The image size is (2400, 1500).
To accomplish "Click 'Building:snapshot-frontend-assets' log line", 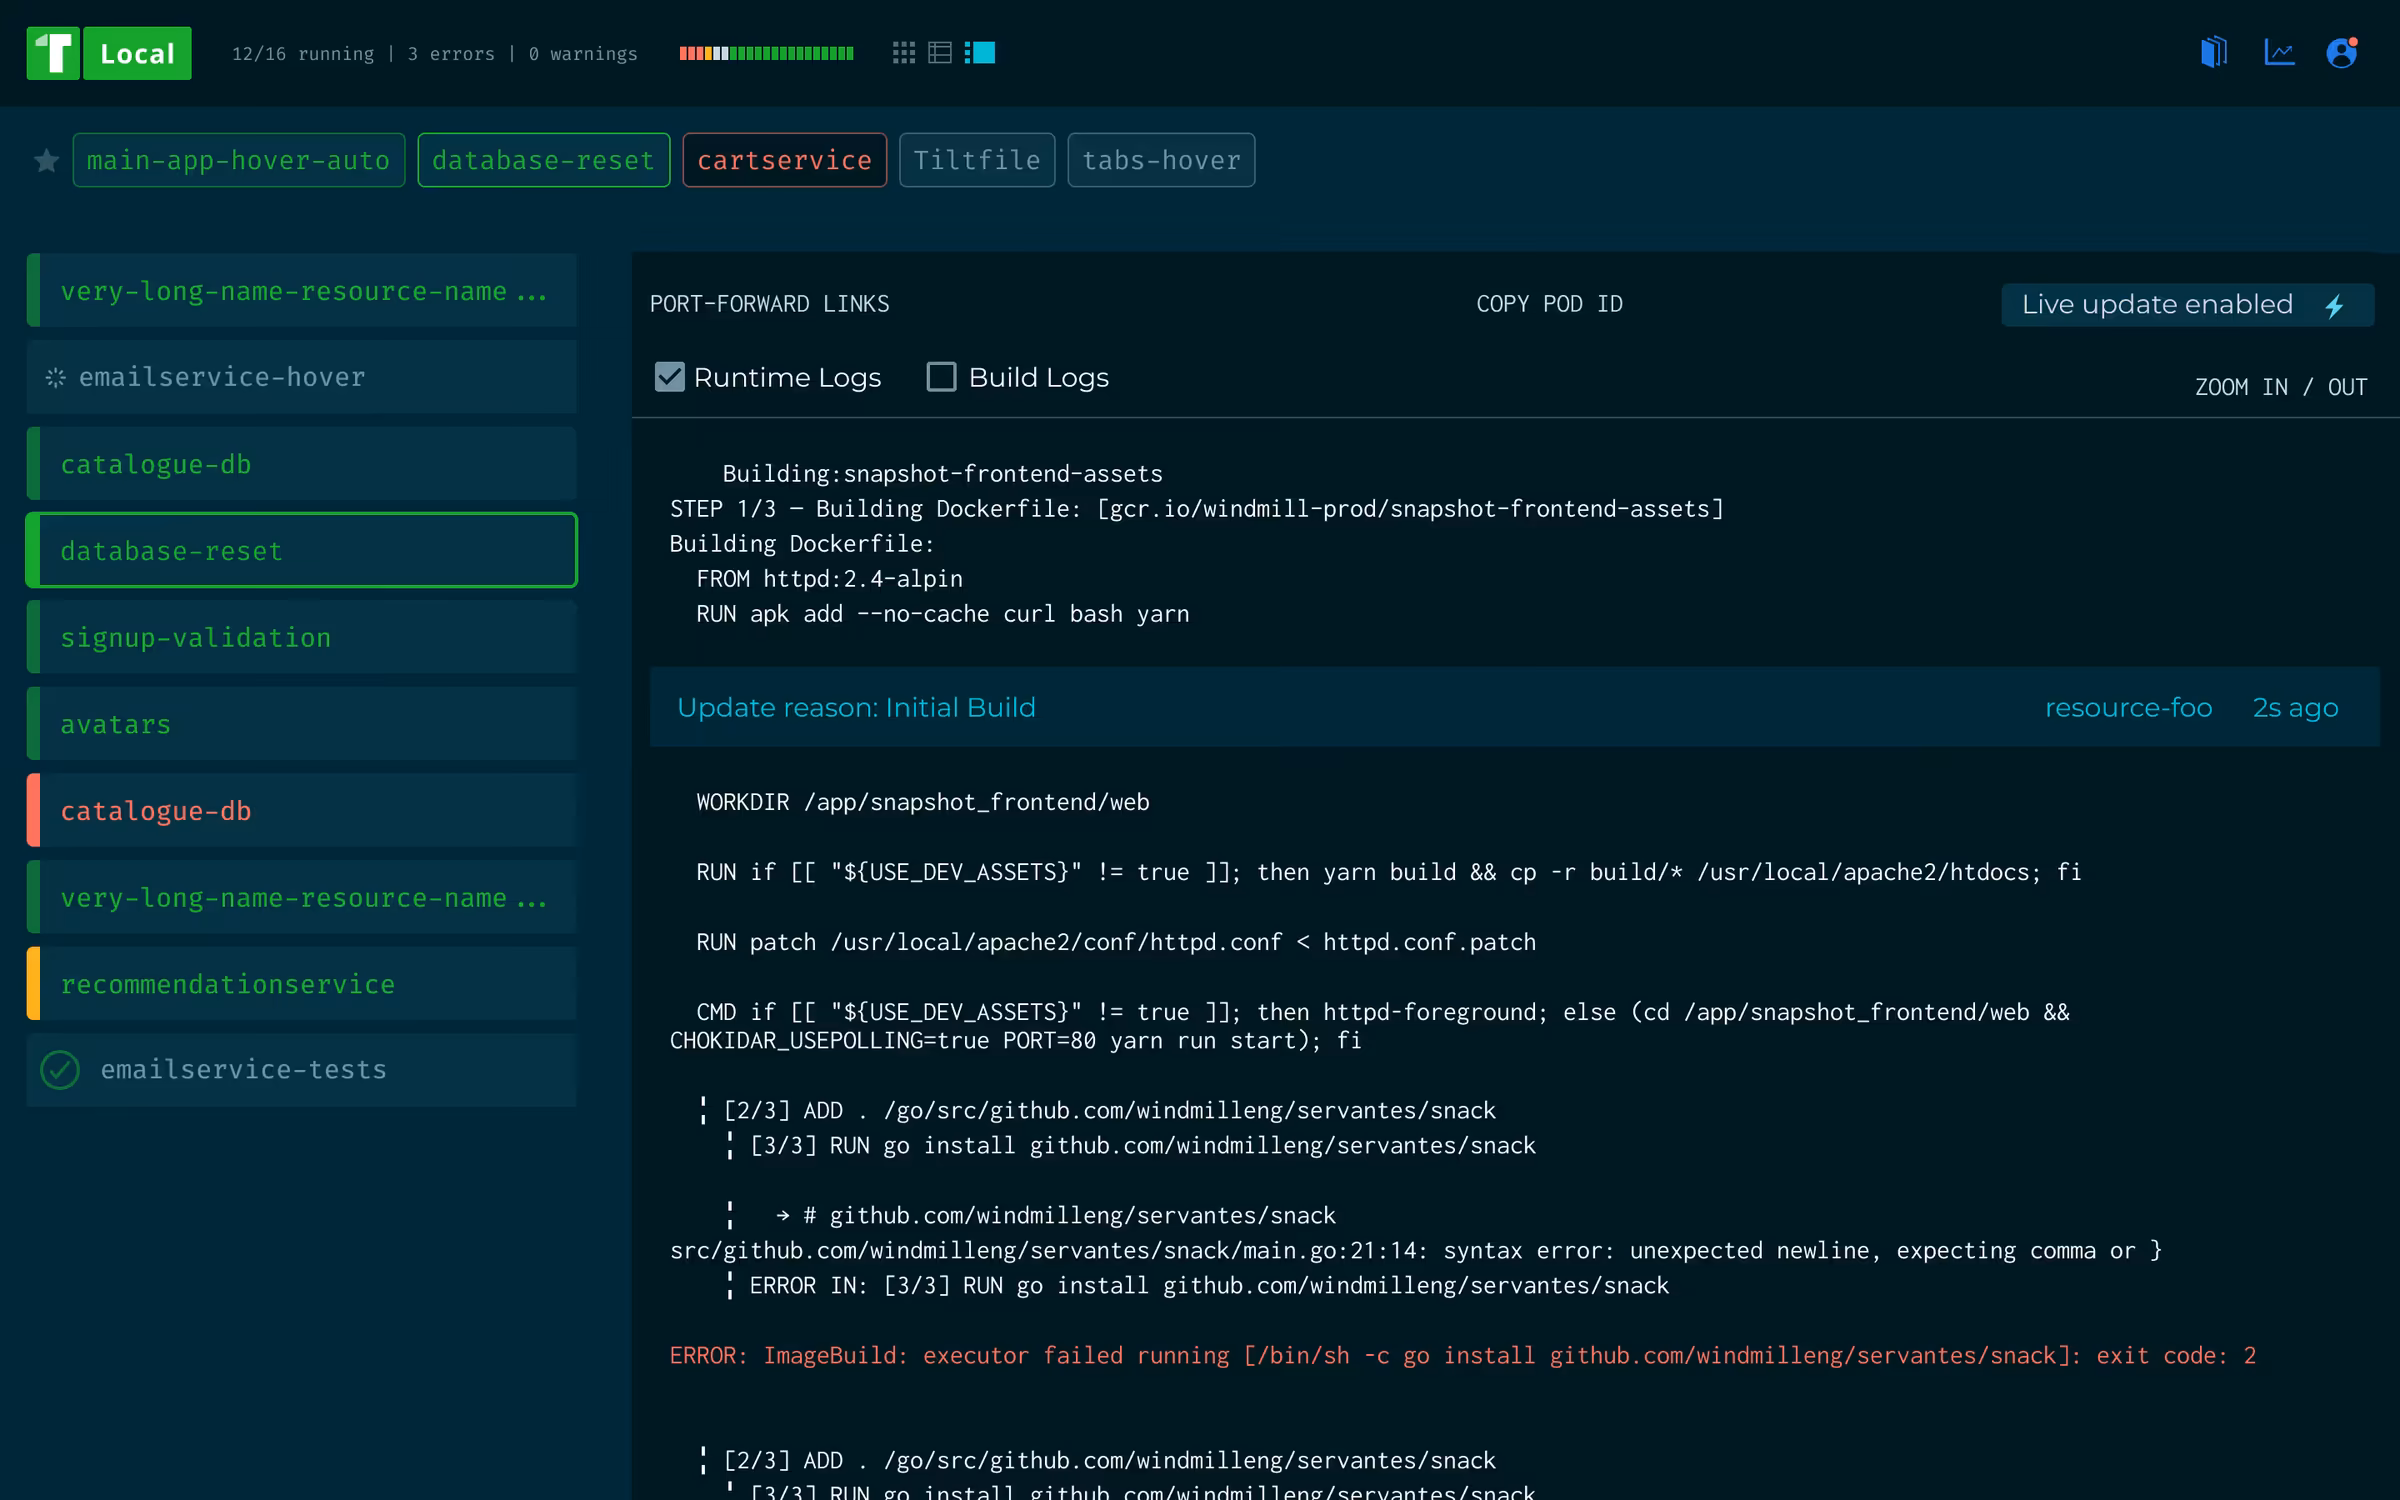I will click(x=942, y=474).
